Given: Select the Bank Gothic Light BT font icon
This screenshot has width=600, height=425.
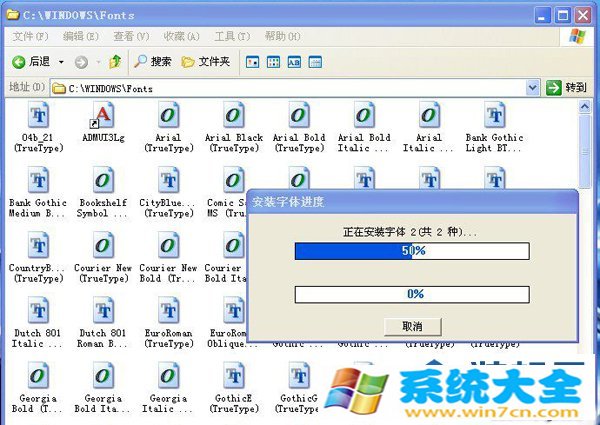Looking at the screenshot, I should (494, 115).
